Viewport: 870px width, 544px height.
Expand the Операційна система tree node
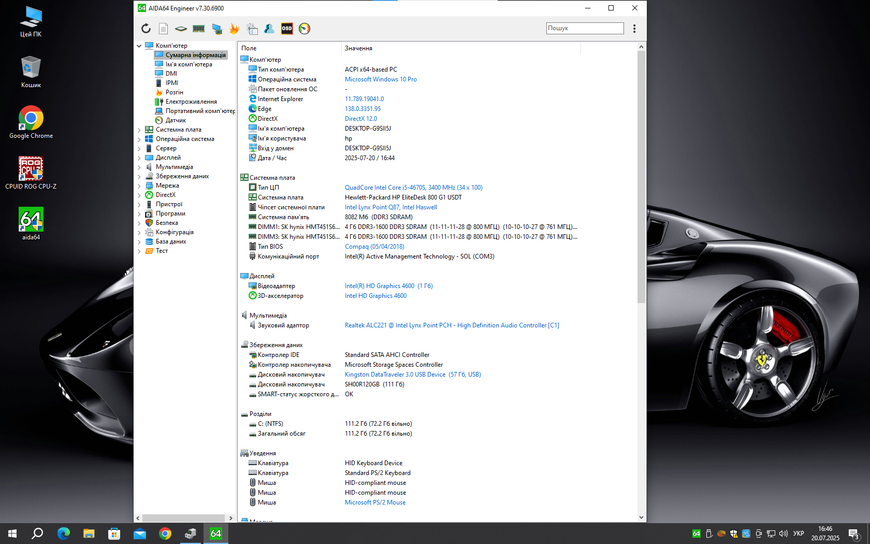139,139
